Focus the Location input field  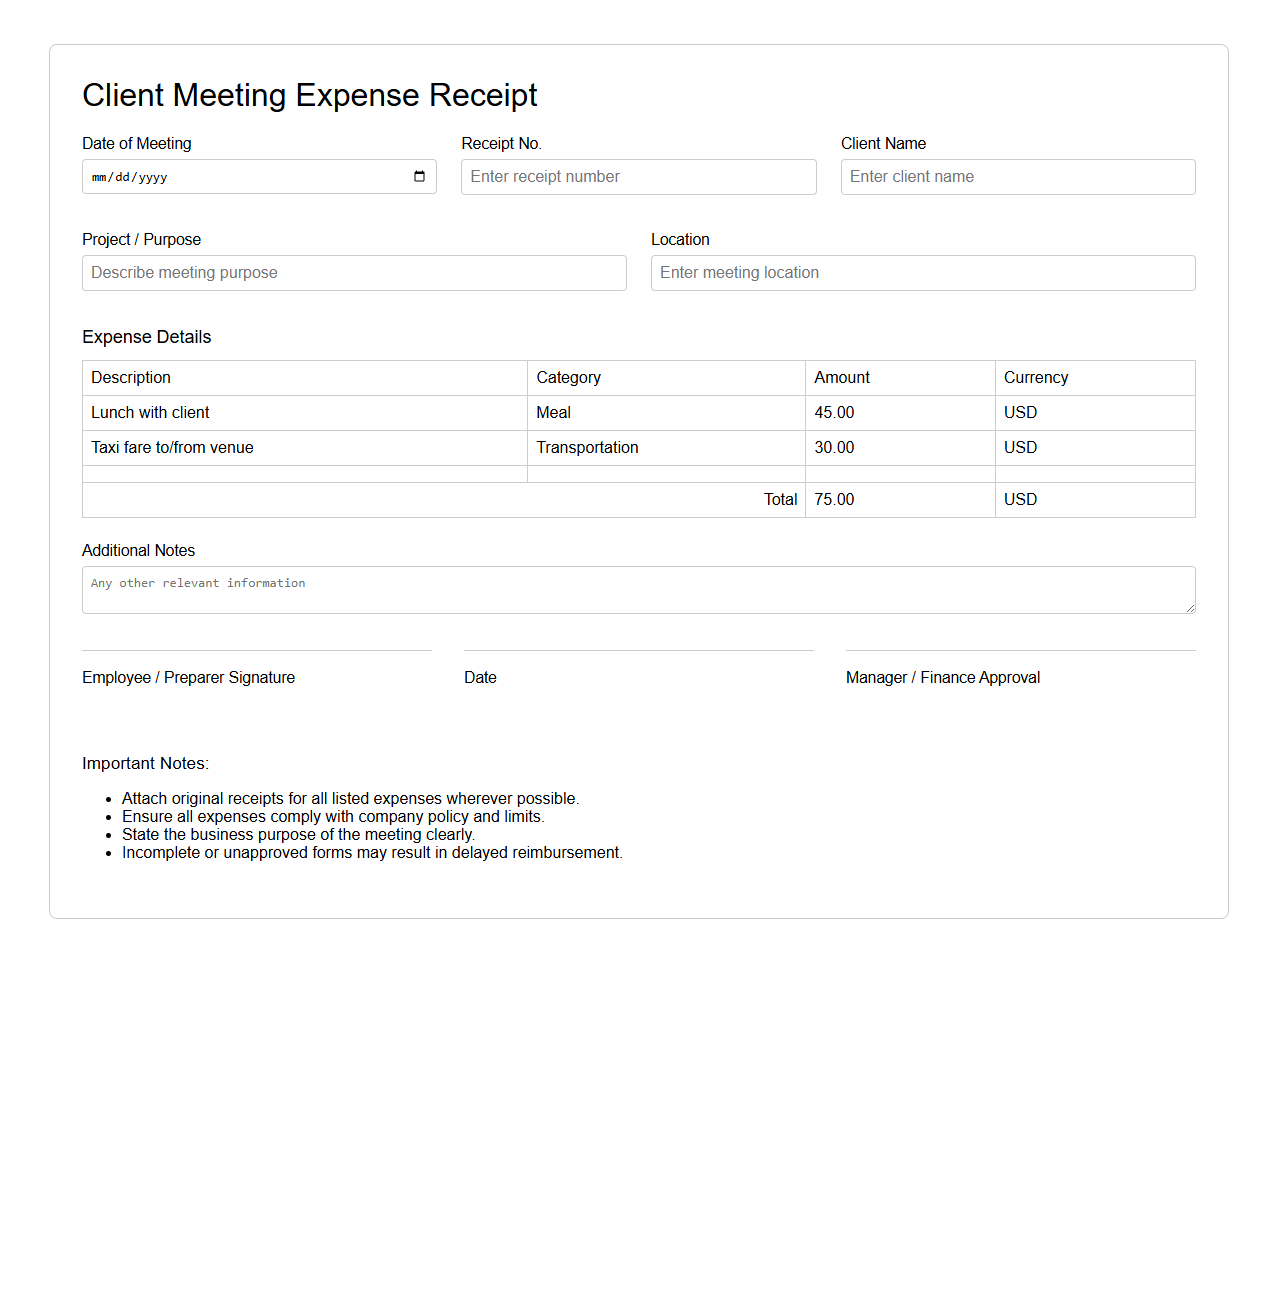pyautogui.click(x=922, y=273)
